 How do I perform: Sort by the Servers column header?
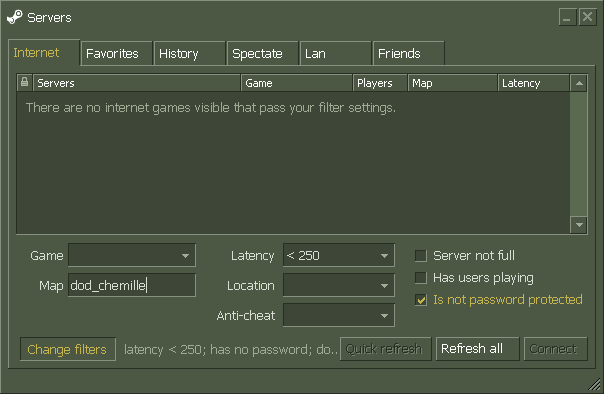click(x=137, y=83)
